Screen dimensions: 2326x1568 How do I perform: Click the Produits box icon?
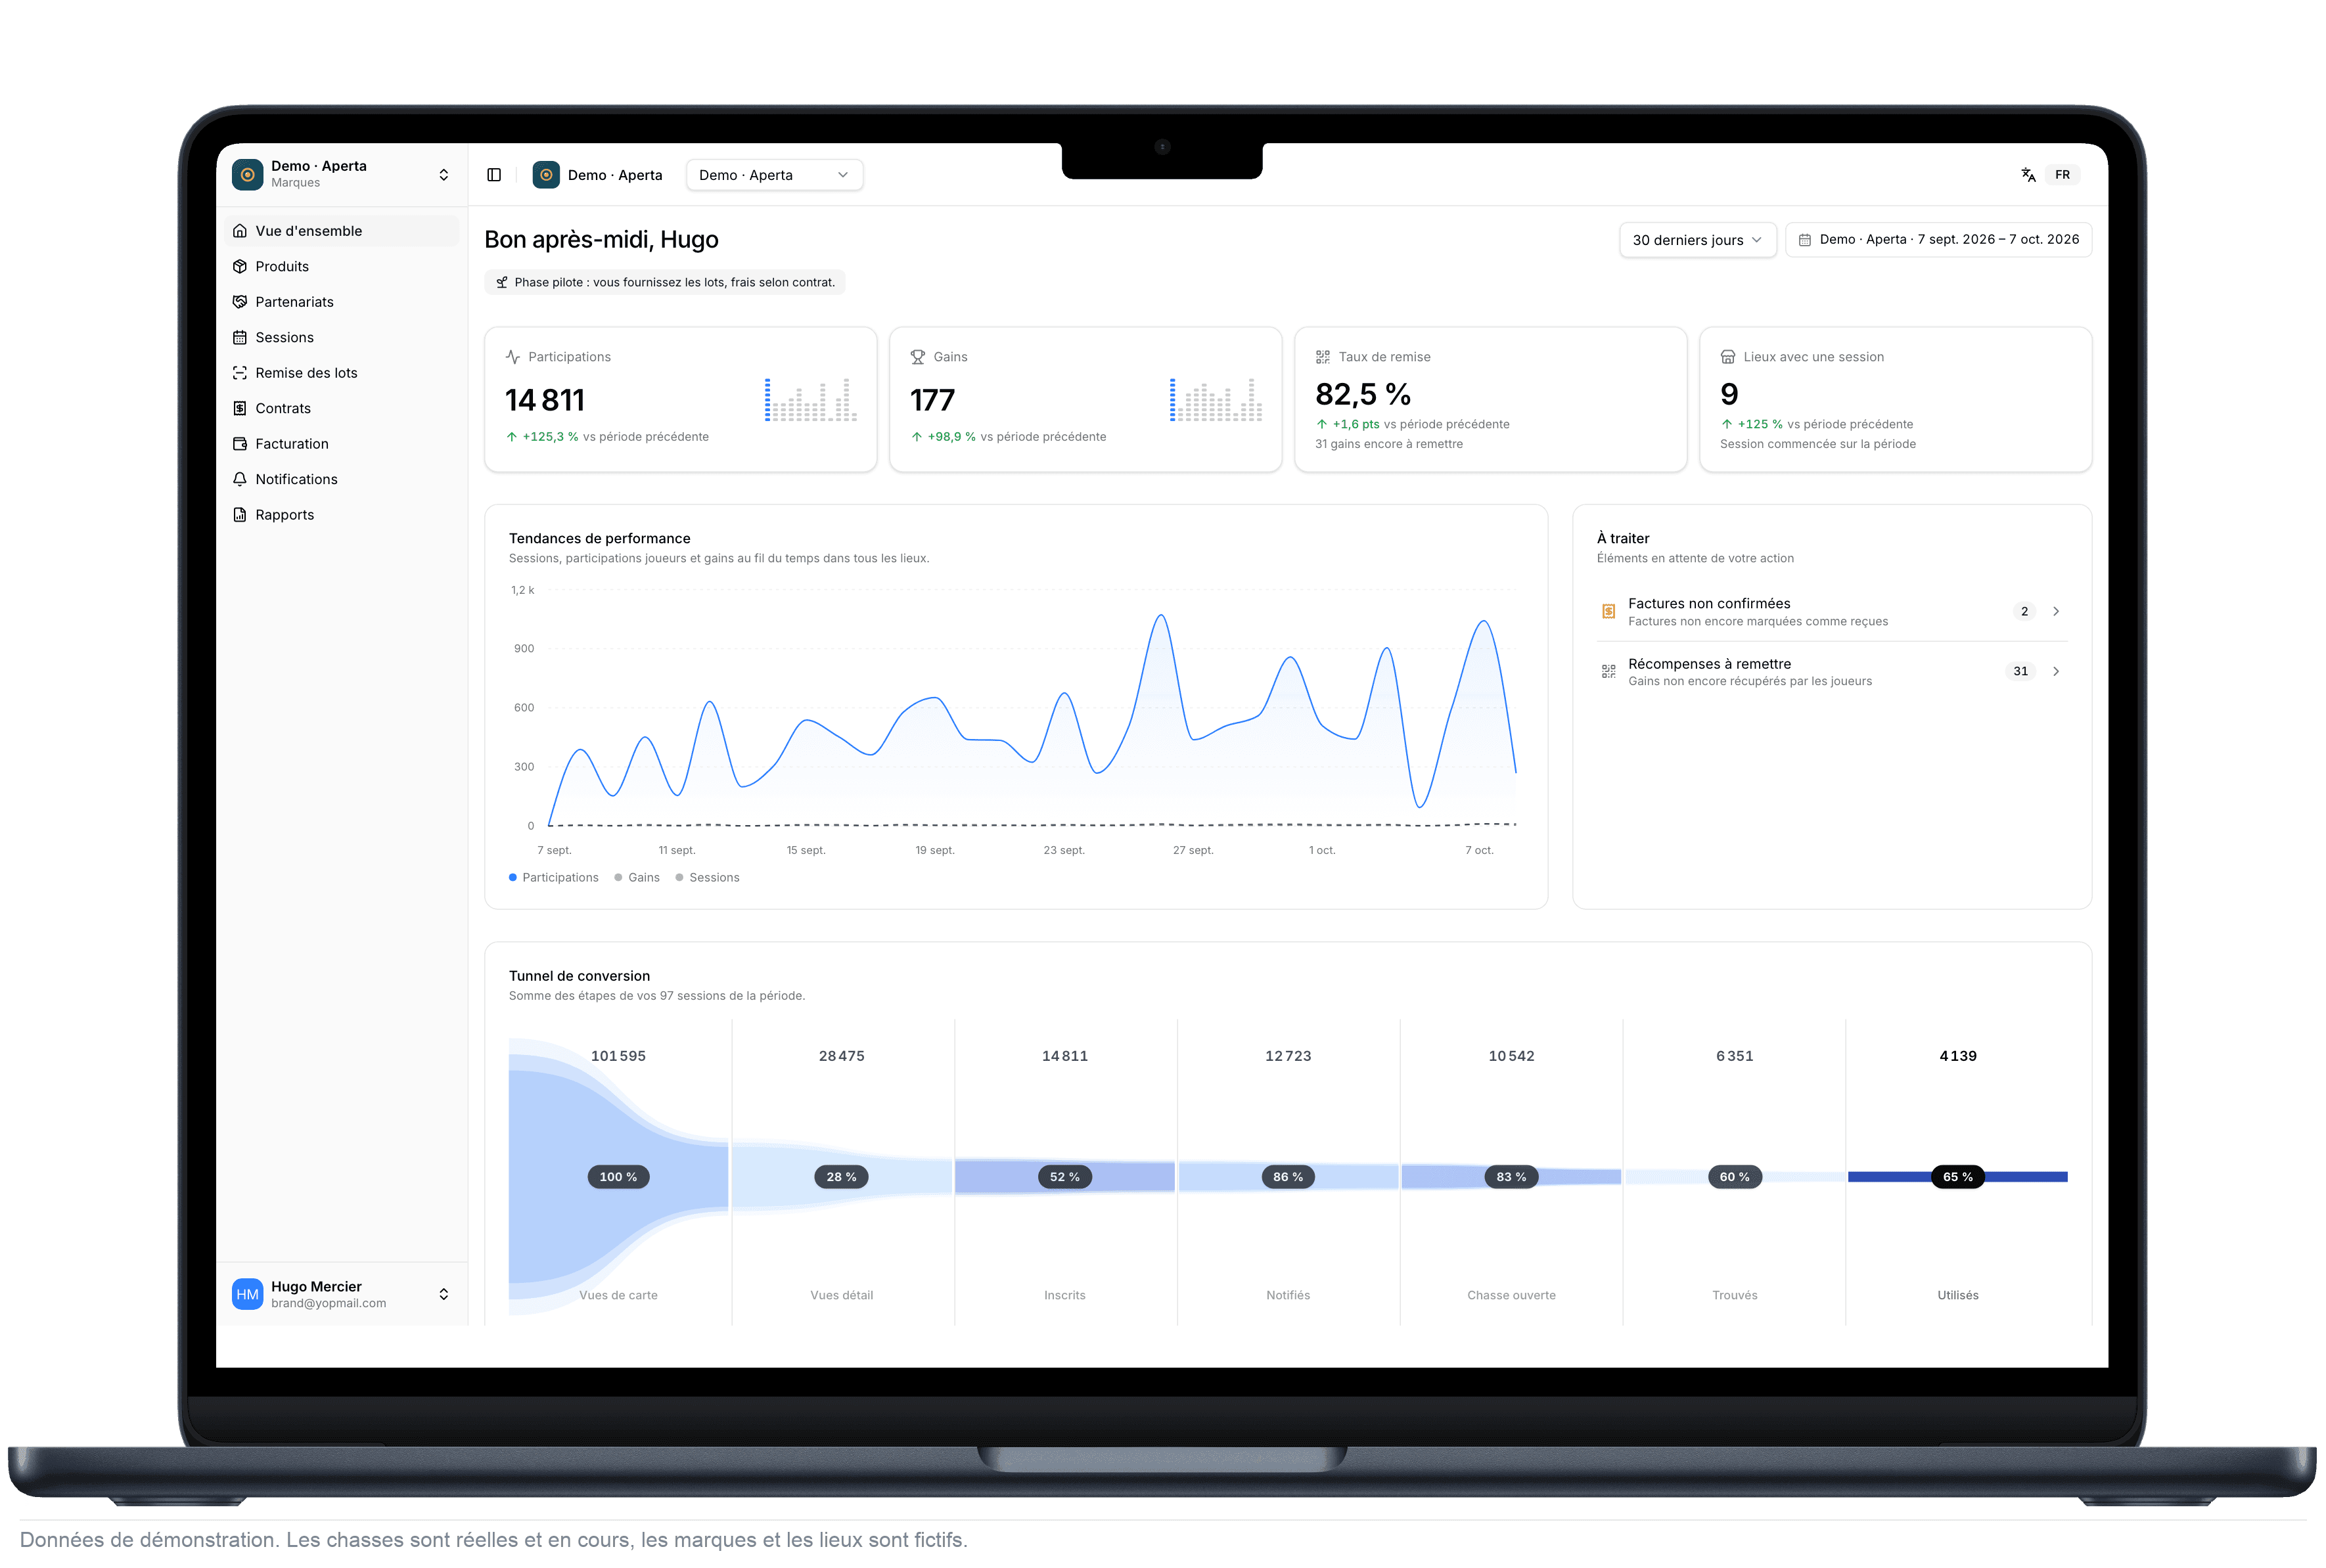(240, 266)
